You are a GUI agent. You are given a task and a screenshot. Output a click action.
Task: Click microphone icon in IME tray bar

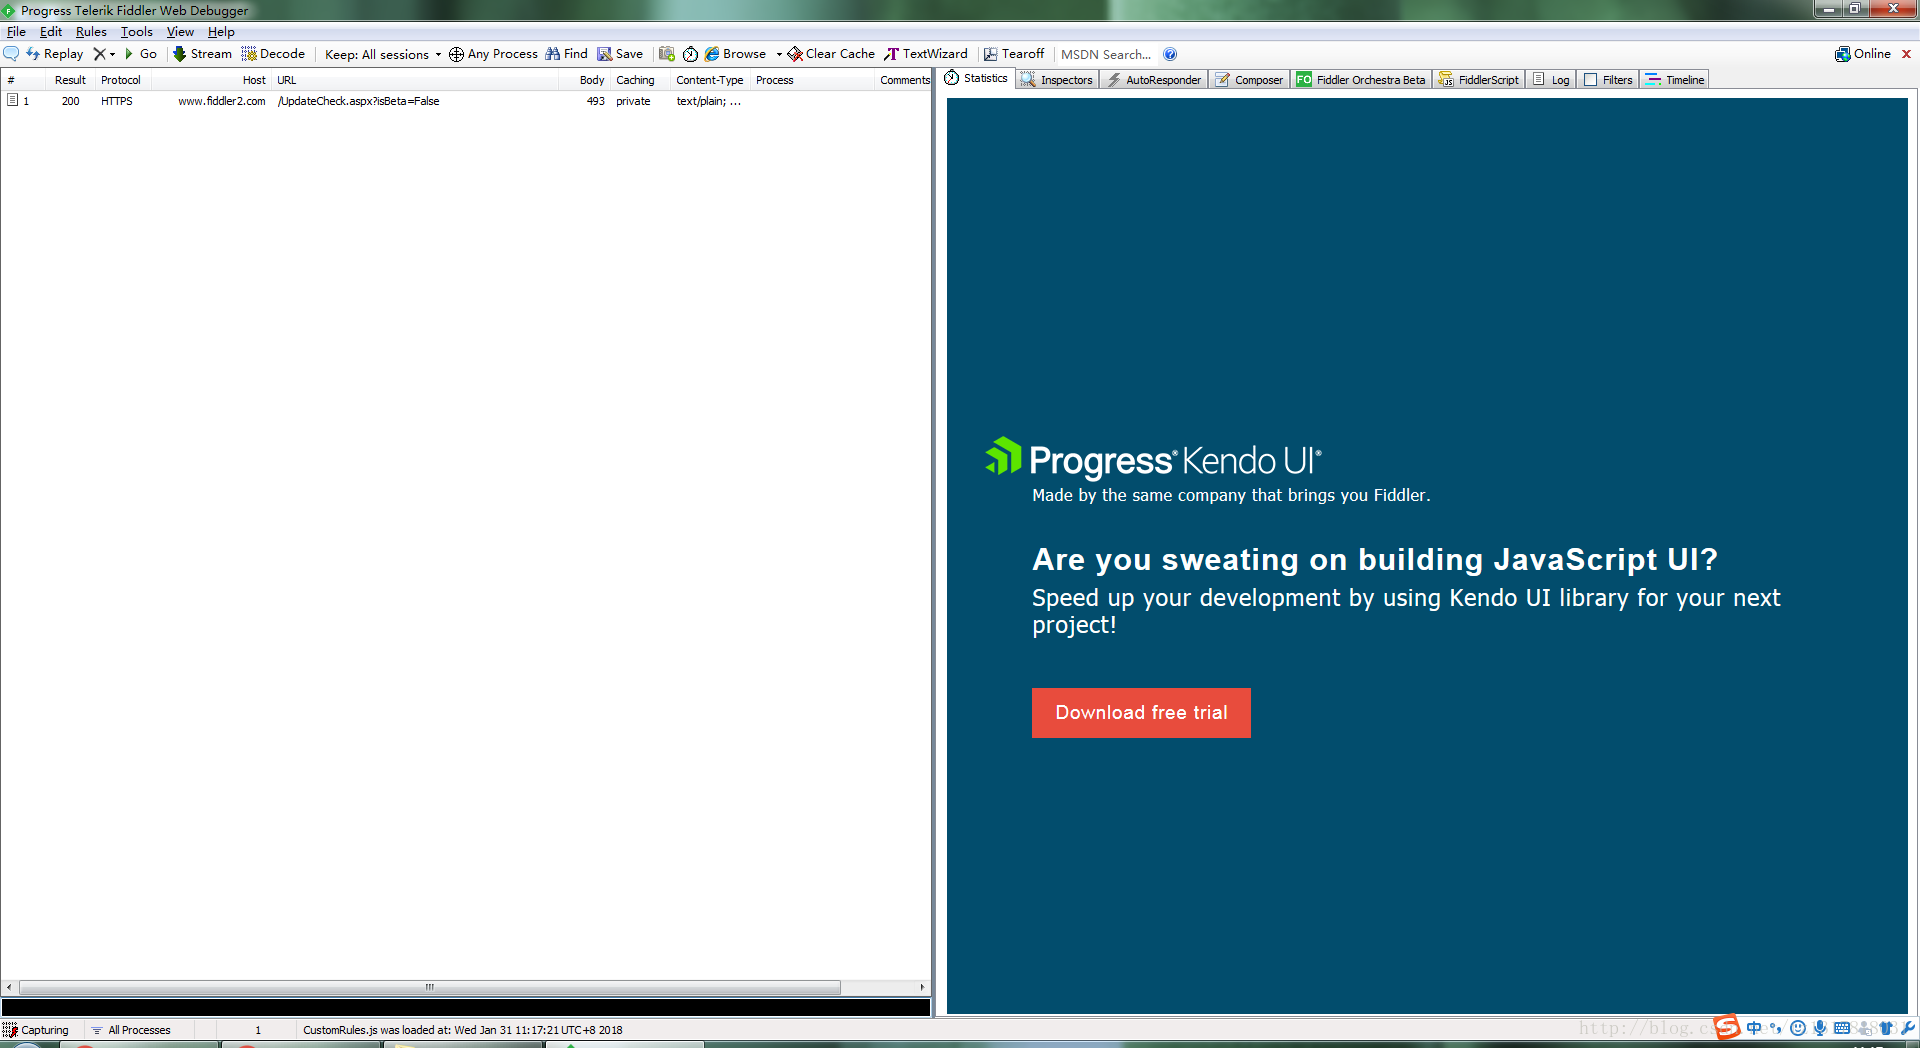(x=1820, y=1028)
